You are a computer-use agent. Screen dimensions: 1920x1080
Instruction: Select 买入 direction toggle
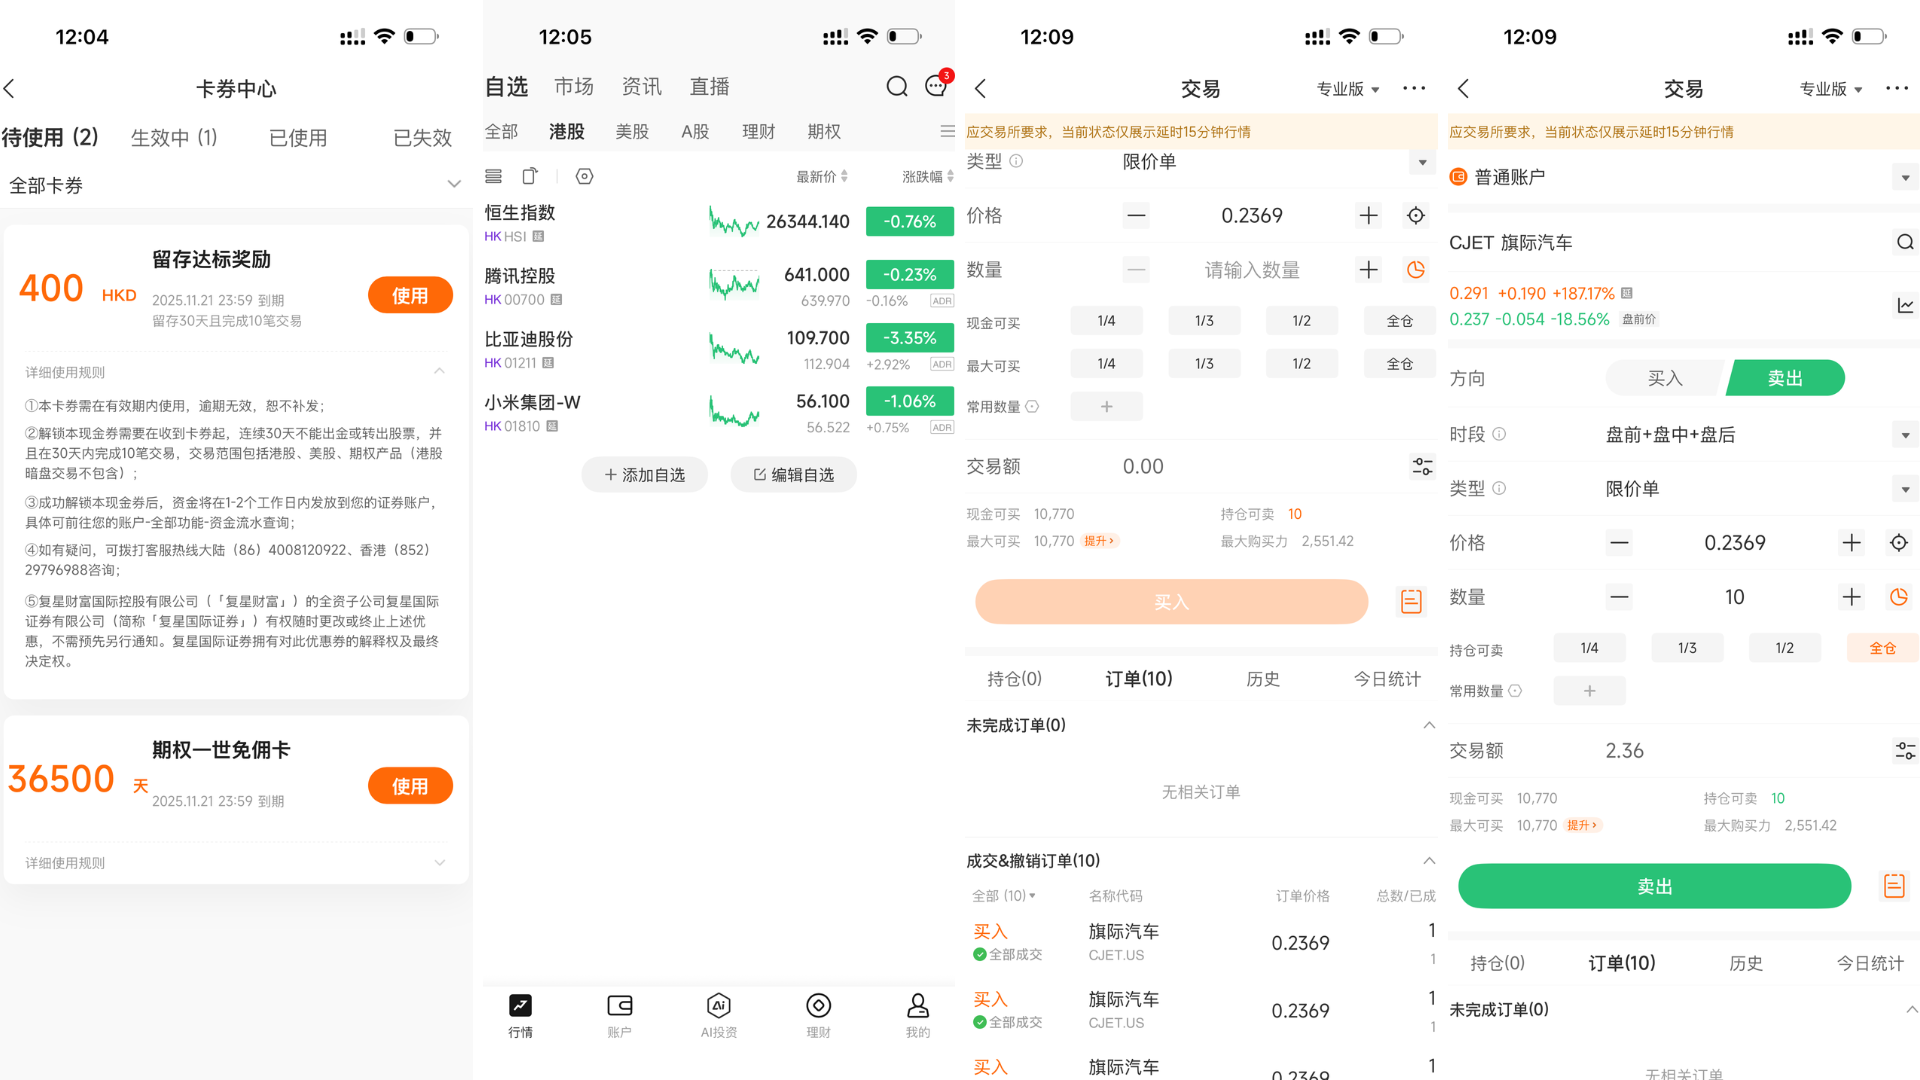tap(1665, 378)
